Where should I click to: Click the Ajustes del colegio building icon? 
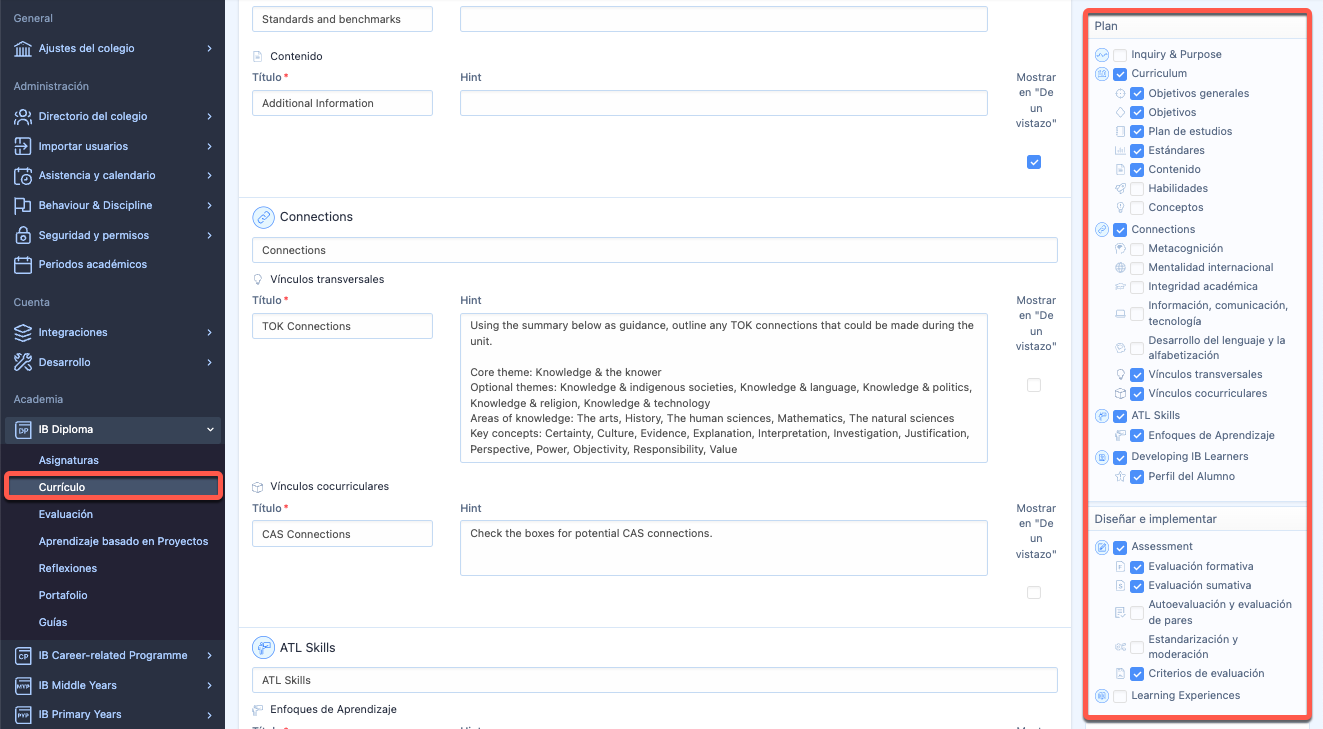(x=23, y=49)
